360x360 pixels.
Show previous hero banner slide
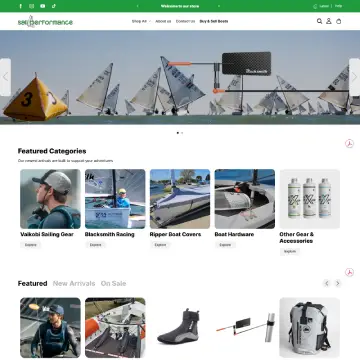(x=5, y=77)
